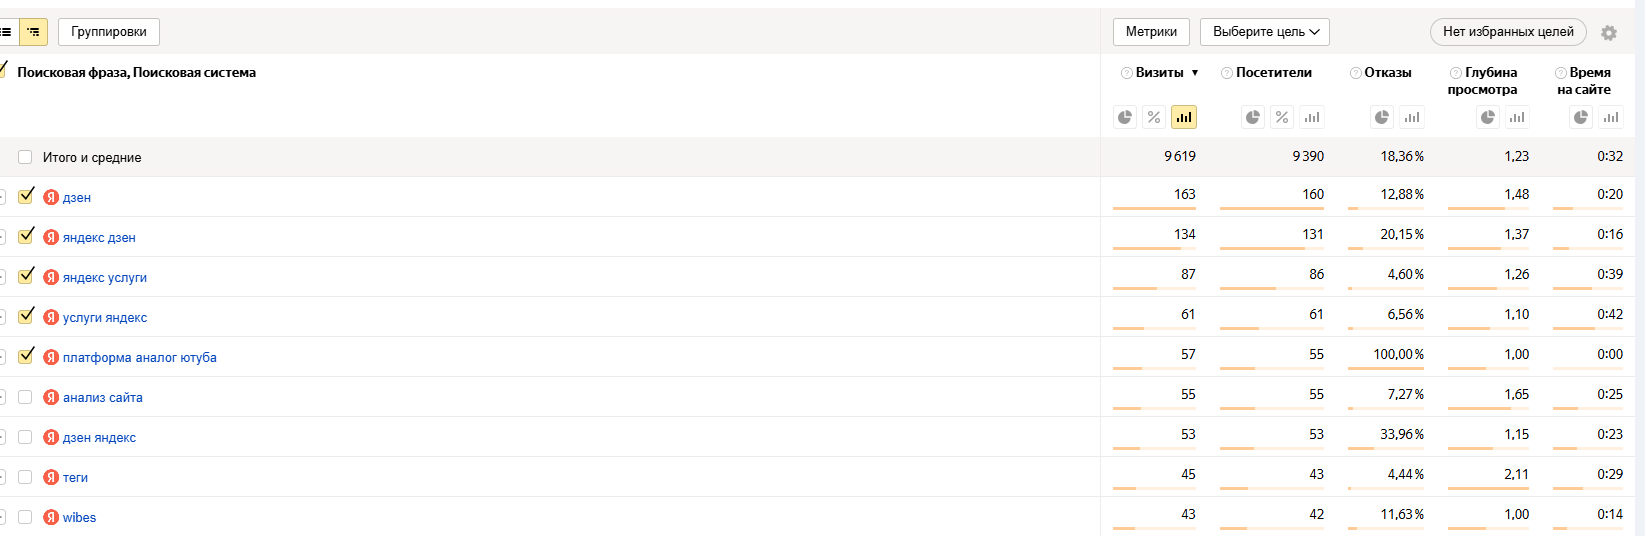The width and height of the screenshot is (1645, 536).
Task: Show Visitors column as pie chart
Action: [x=1253, y=117]
